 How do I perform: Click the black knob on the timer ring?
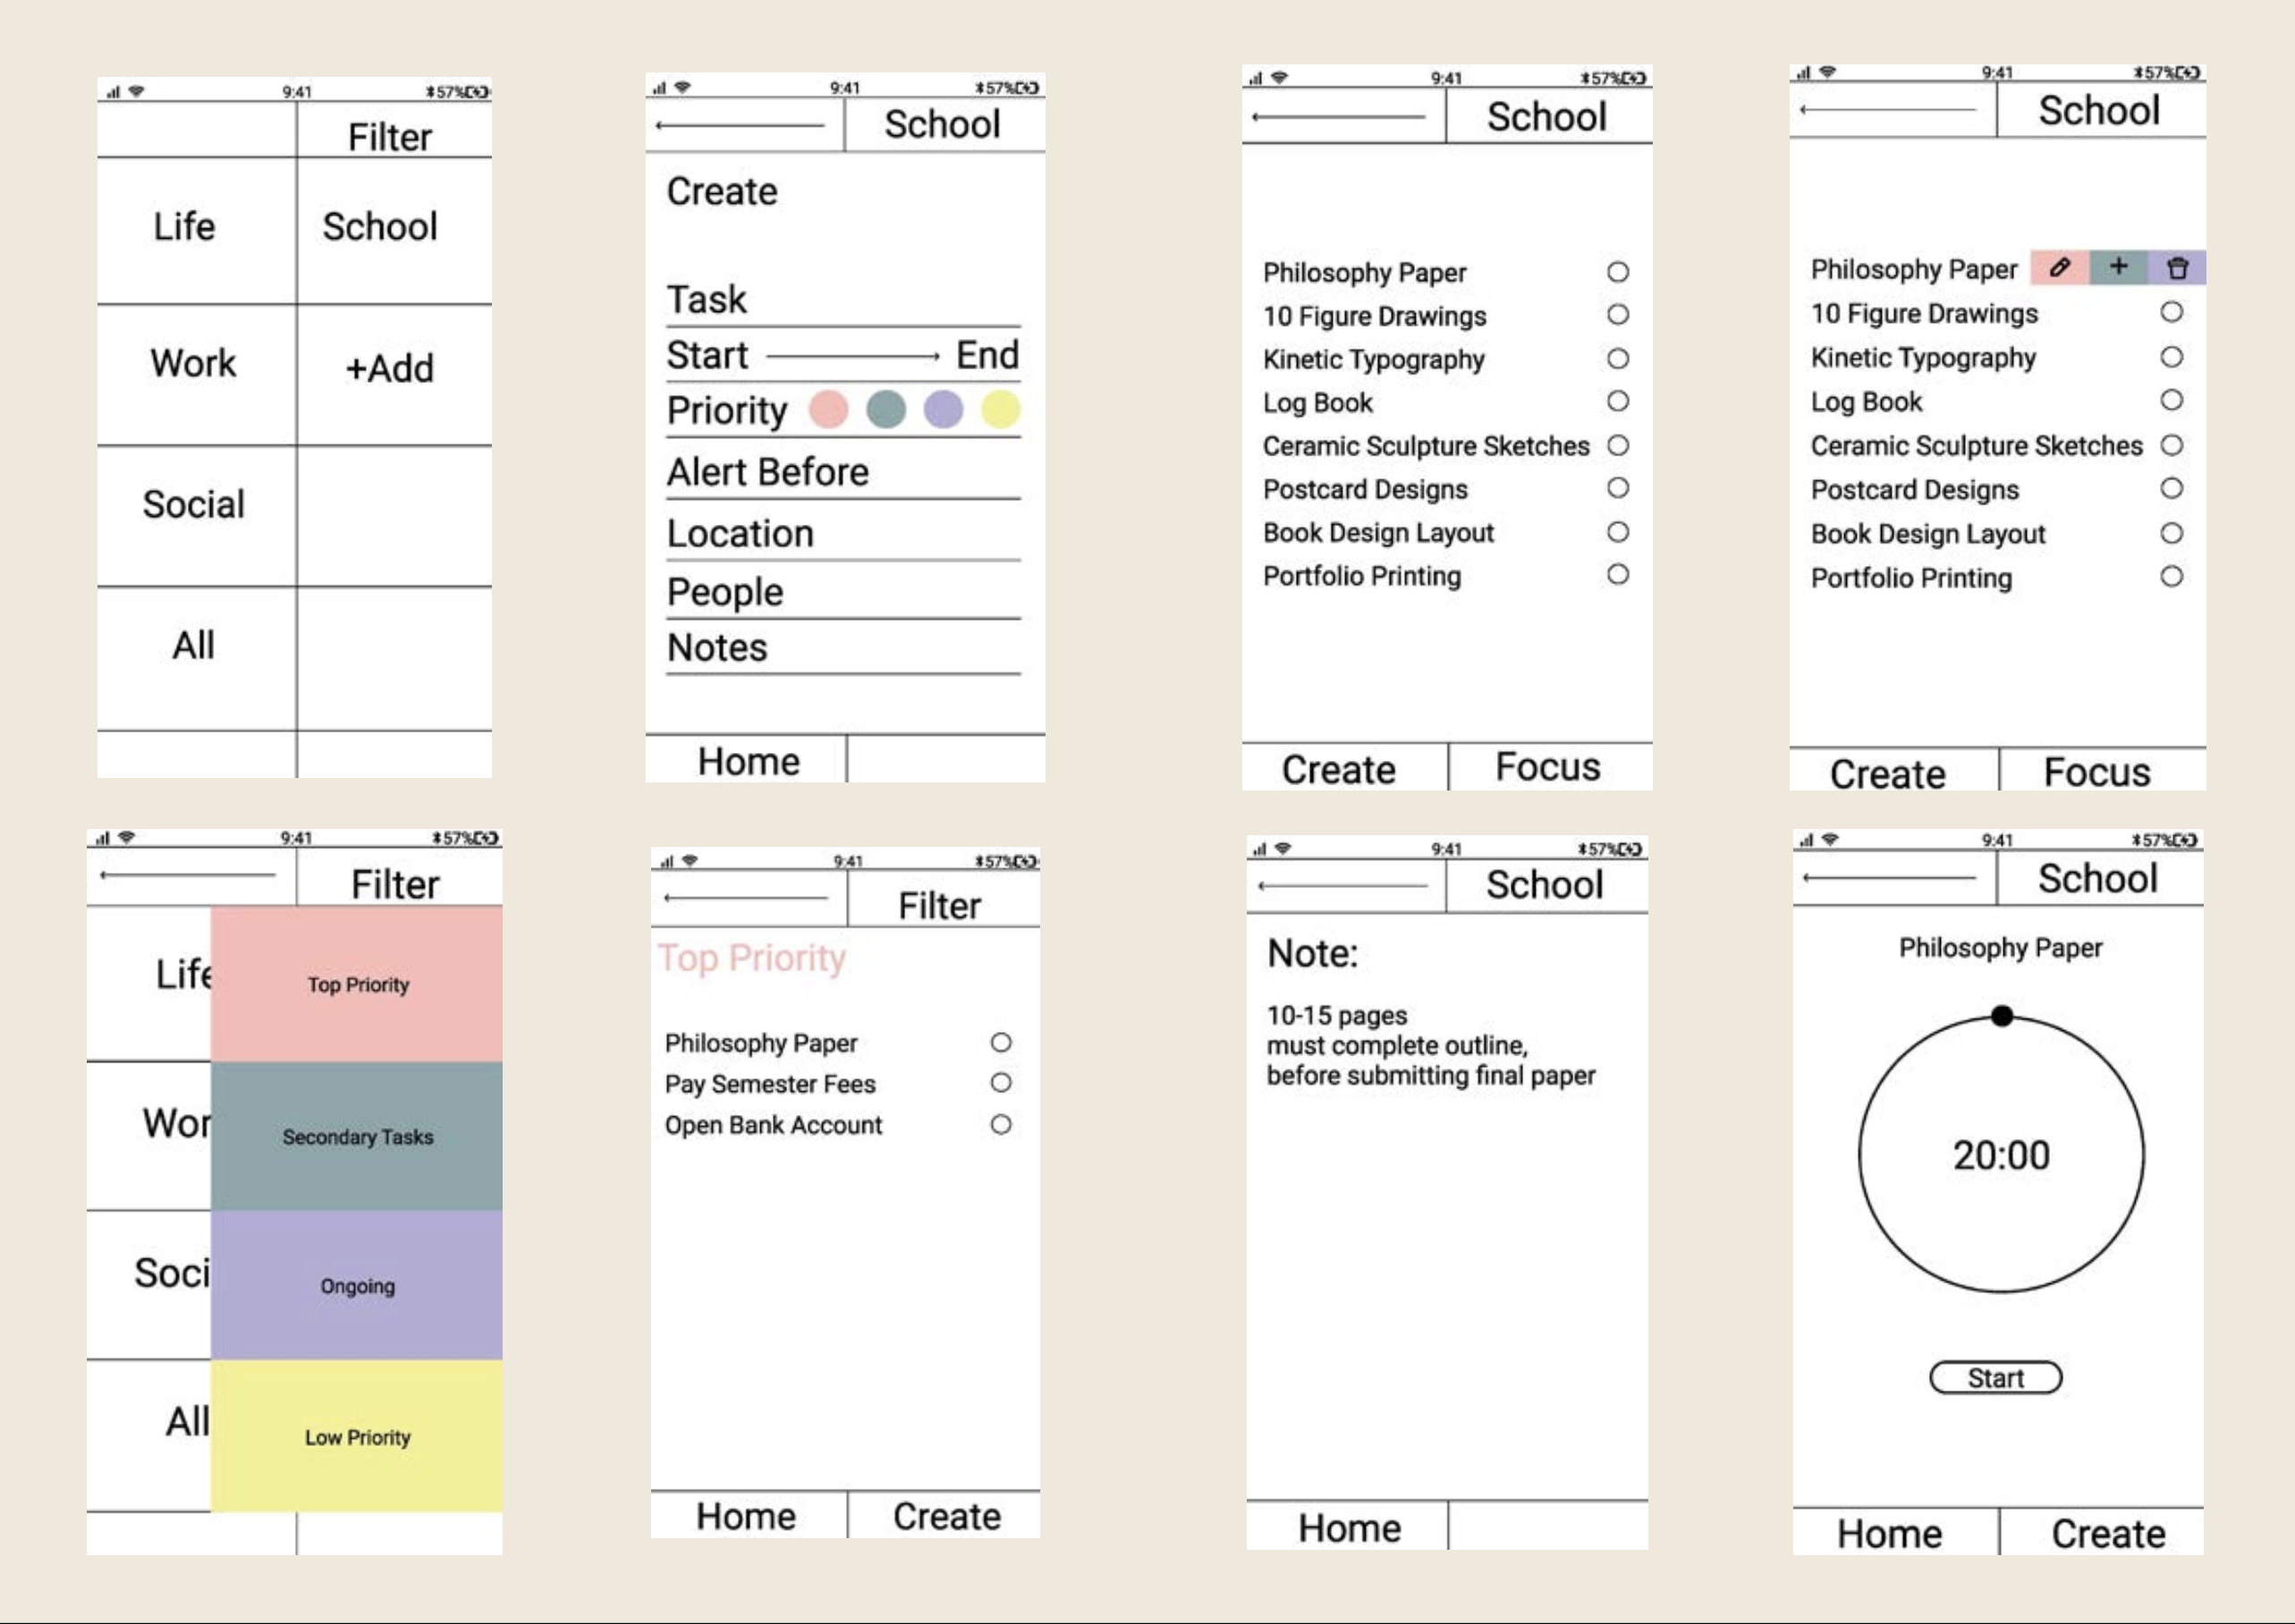point(2002,1016)
